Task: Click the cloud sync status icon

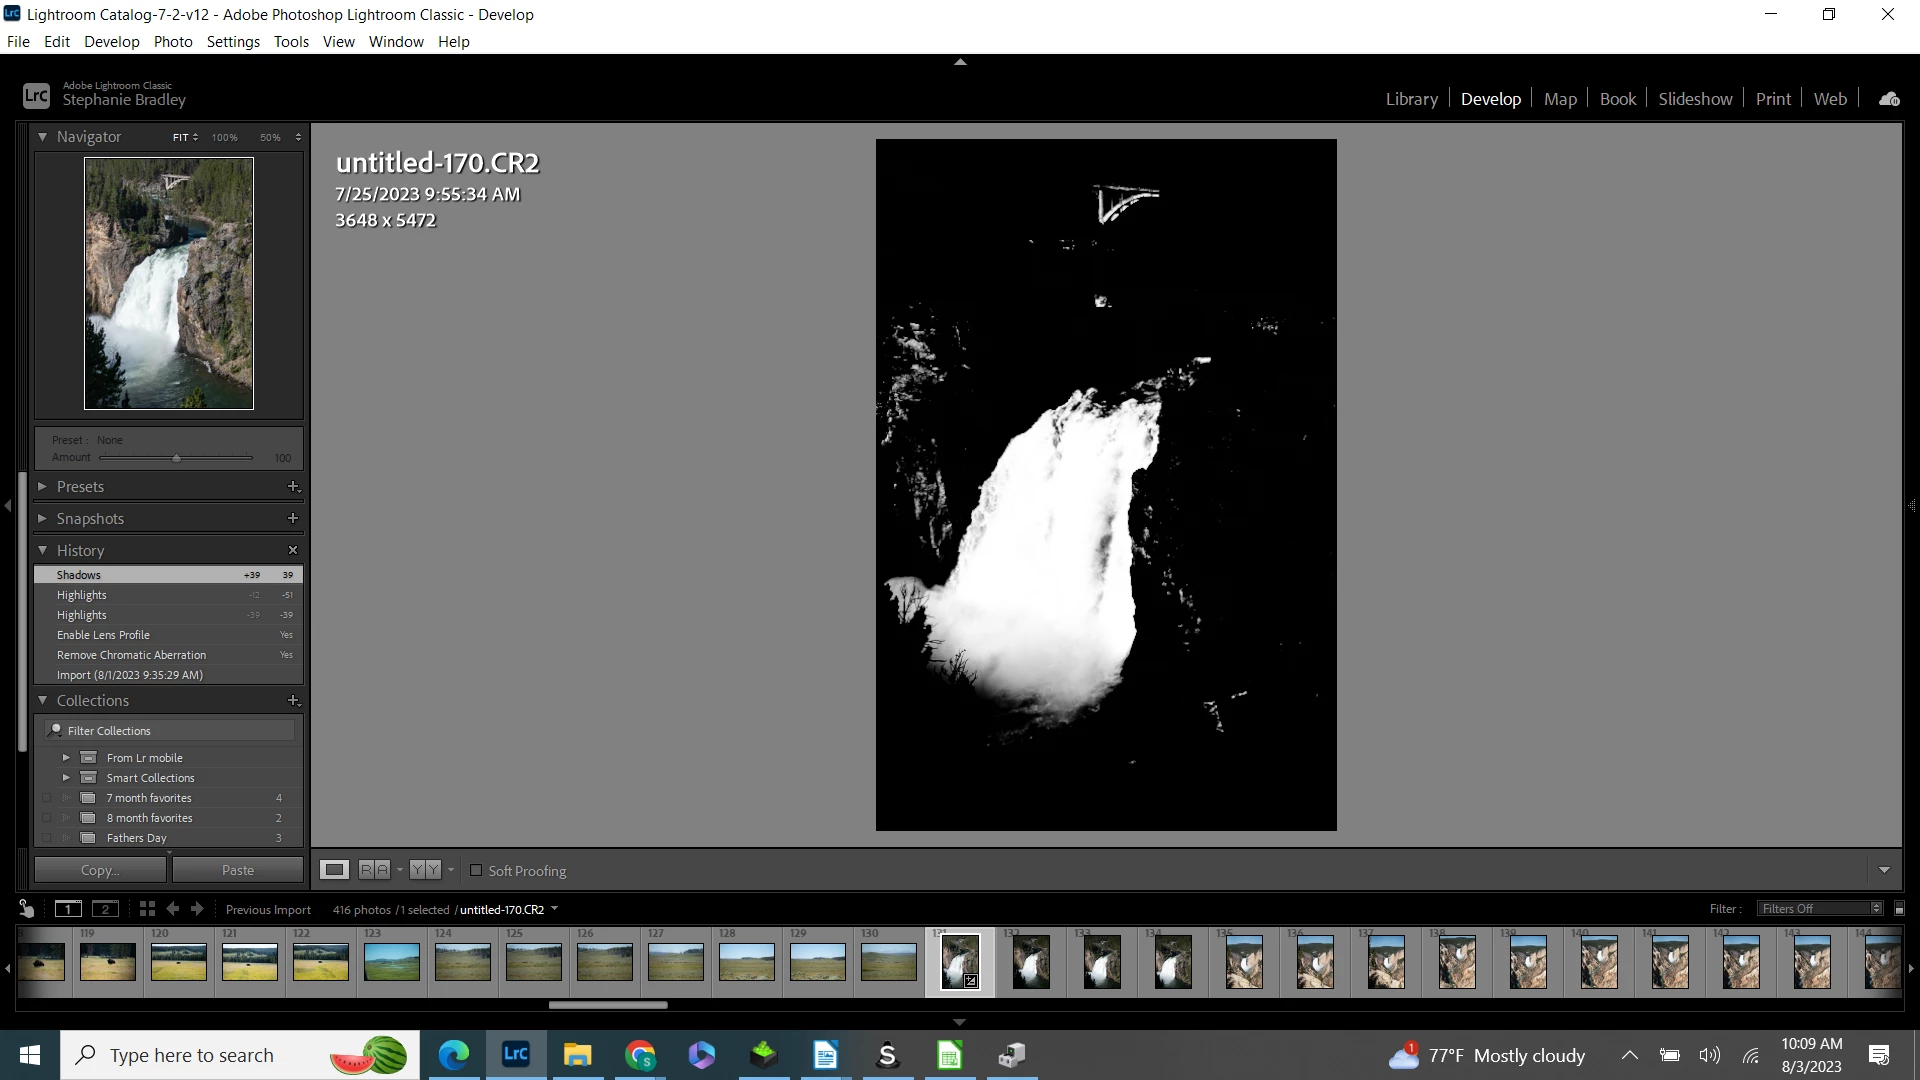Action: (1889, 99)
